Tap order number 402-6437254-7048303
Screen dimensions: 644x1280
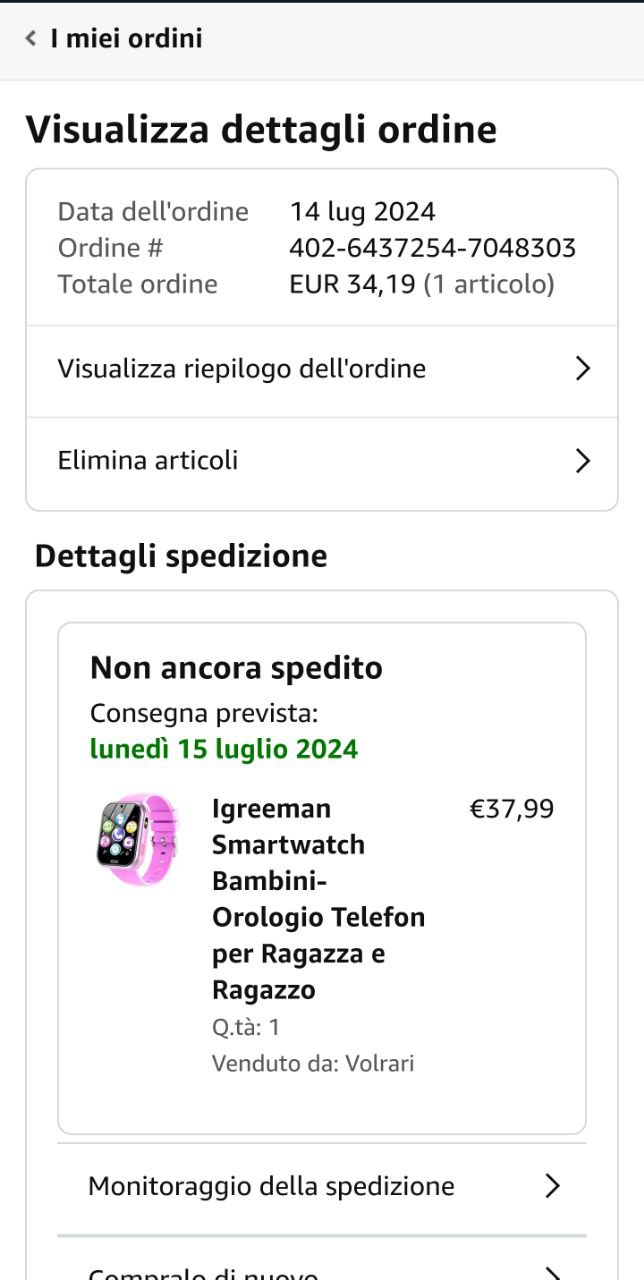tap(432, 248)
